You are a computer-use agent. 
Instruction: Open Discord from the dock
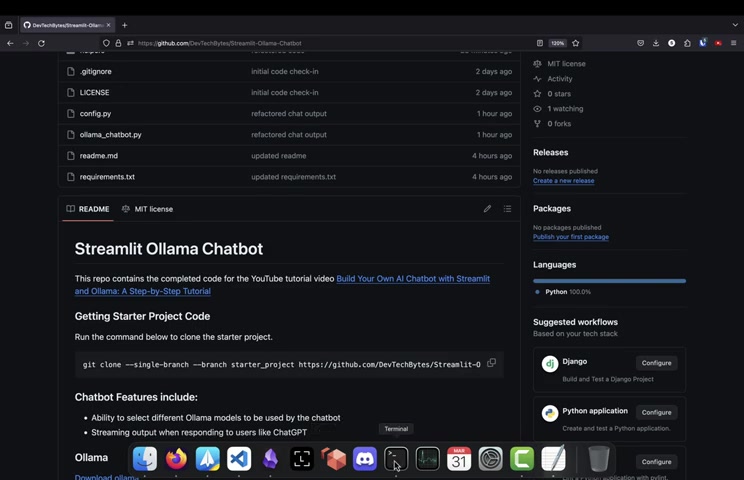[364, 459]
